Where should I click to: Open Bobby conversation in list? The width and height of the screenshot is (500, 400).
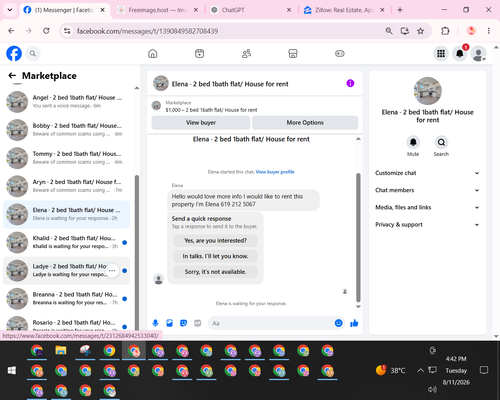(x=66, y=130)
